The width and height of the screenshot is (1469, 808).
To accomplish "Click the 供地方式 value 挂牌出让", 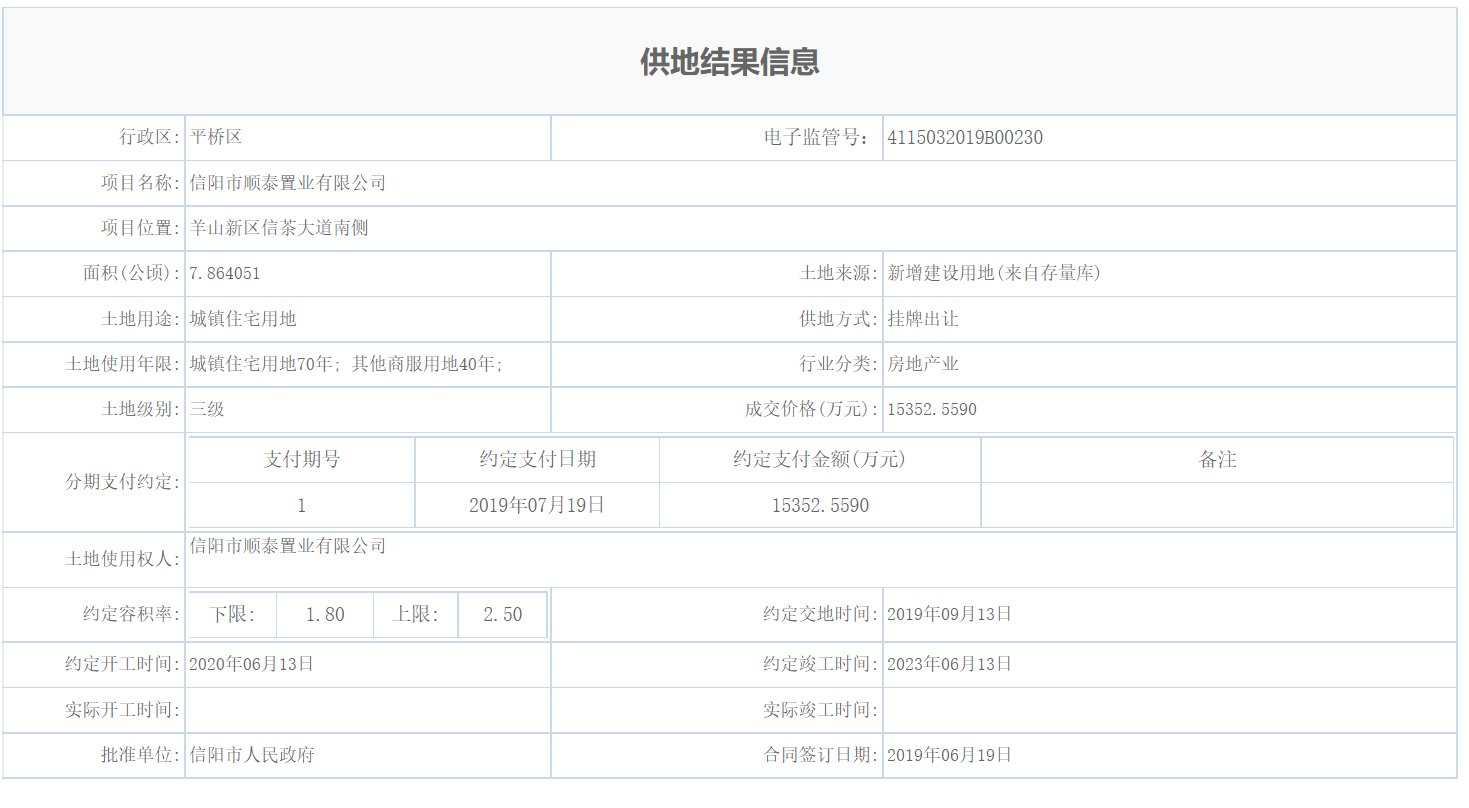I will [923, 319].
